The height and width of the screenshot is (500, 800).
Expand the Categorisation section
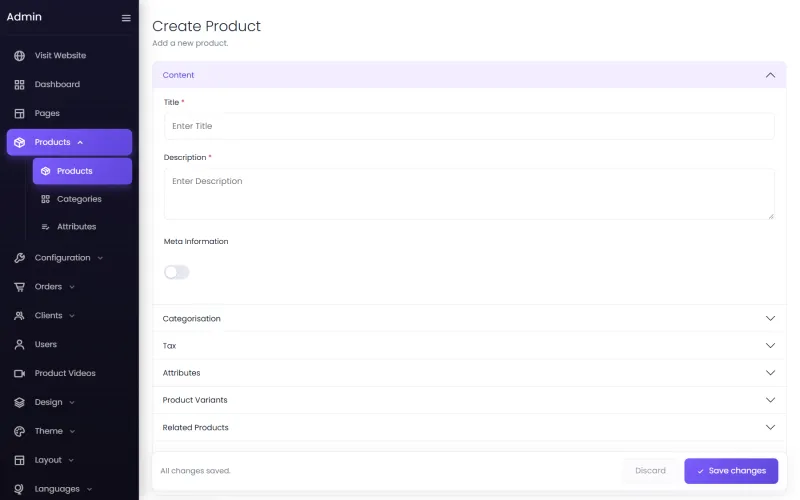pos(469,318)
